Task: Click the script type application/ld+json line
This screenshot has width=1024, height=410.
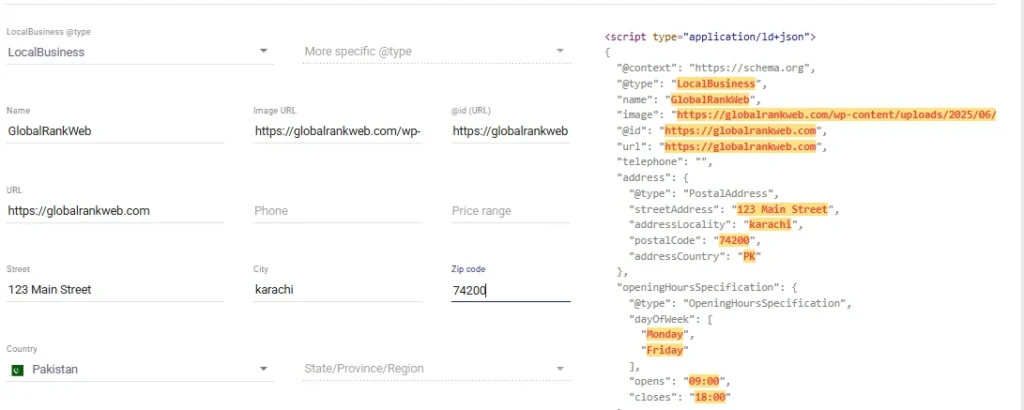Action: point(710,37)
